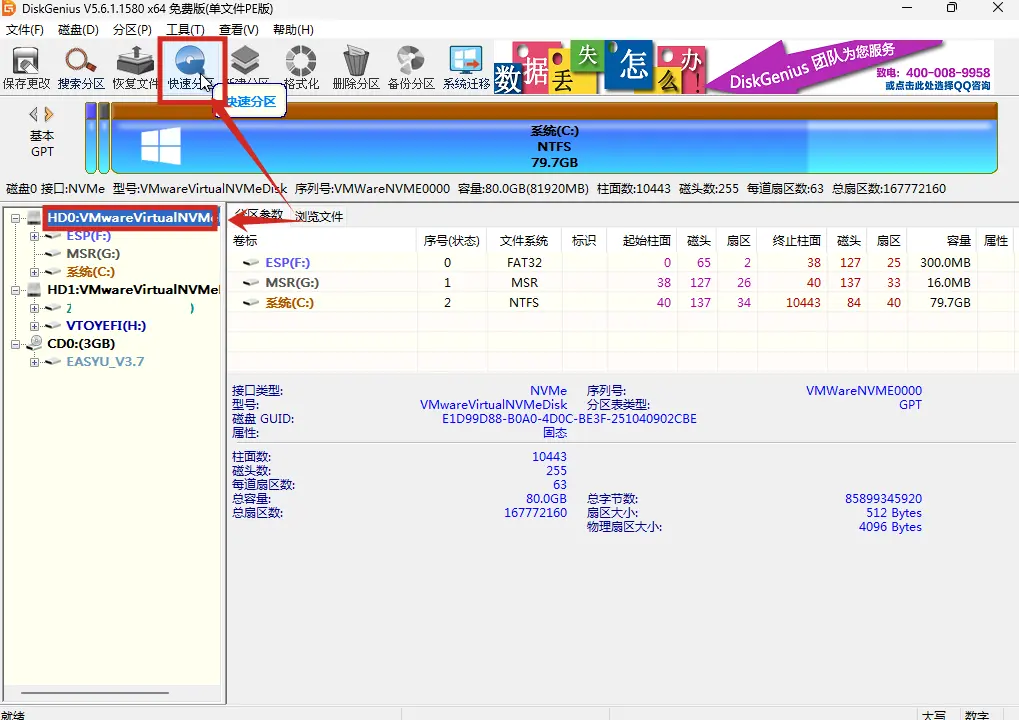
Task: Go to the next disk with the orange arrow
Action: click(x=49, y=114)
